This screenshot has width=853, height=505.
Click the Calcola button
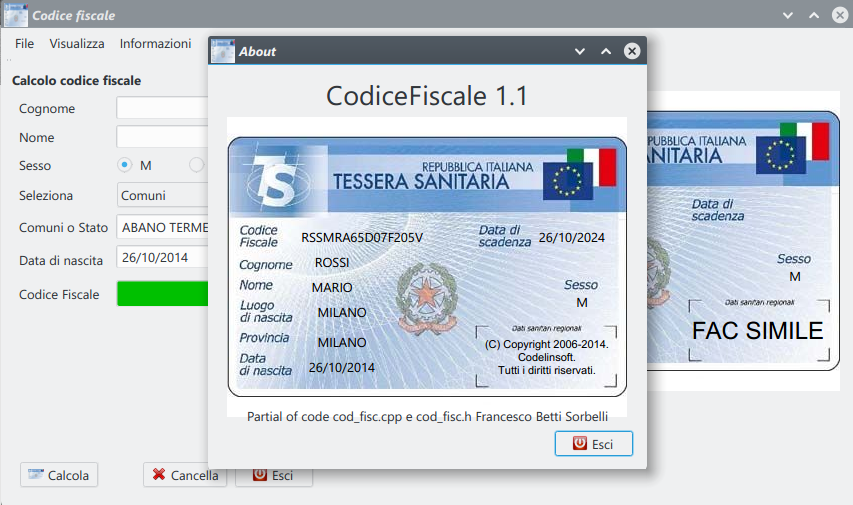tap(59, 475)
